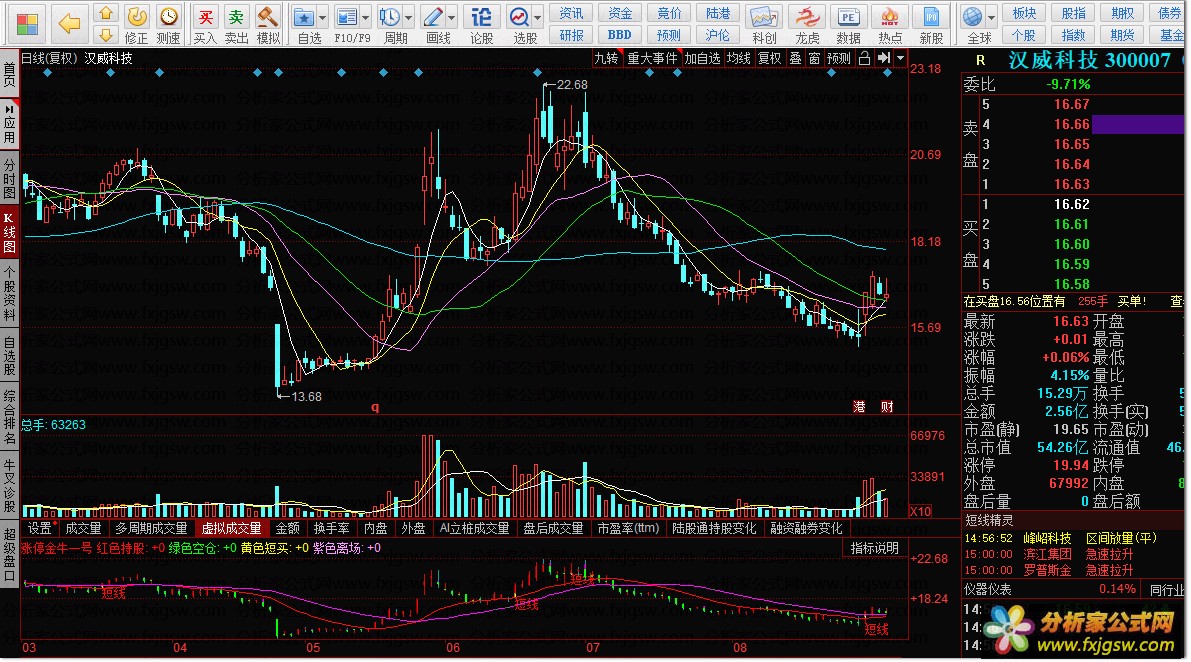Click 加自选 to add to watchlist
Viewport: 1191px width, 662px height.
(x=702, y=58)
